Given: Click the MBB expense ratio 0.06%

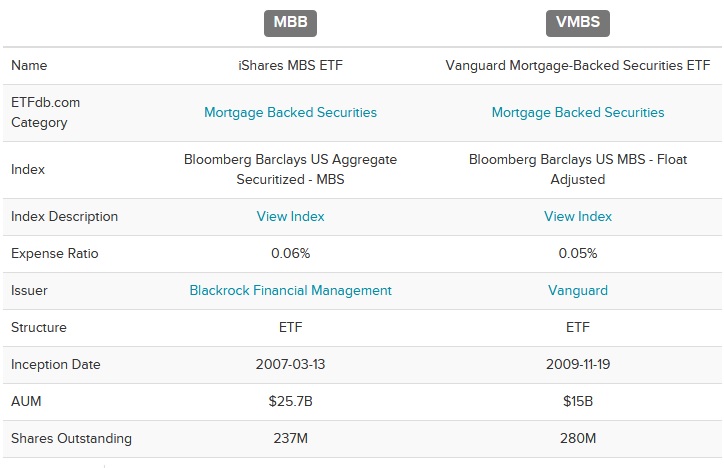Looking at the screenshot, I should [x=290, y=253].
